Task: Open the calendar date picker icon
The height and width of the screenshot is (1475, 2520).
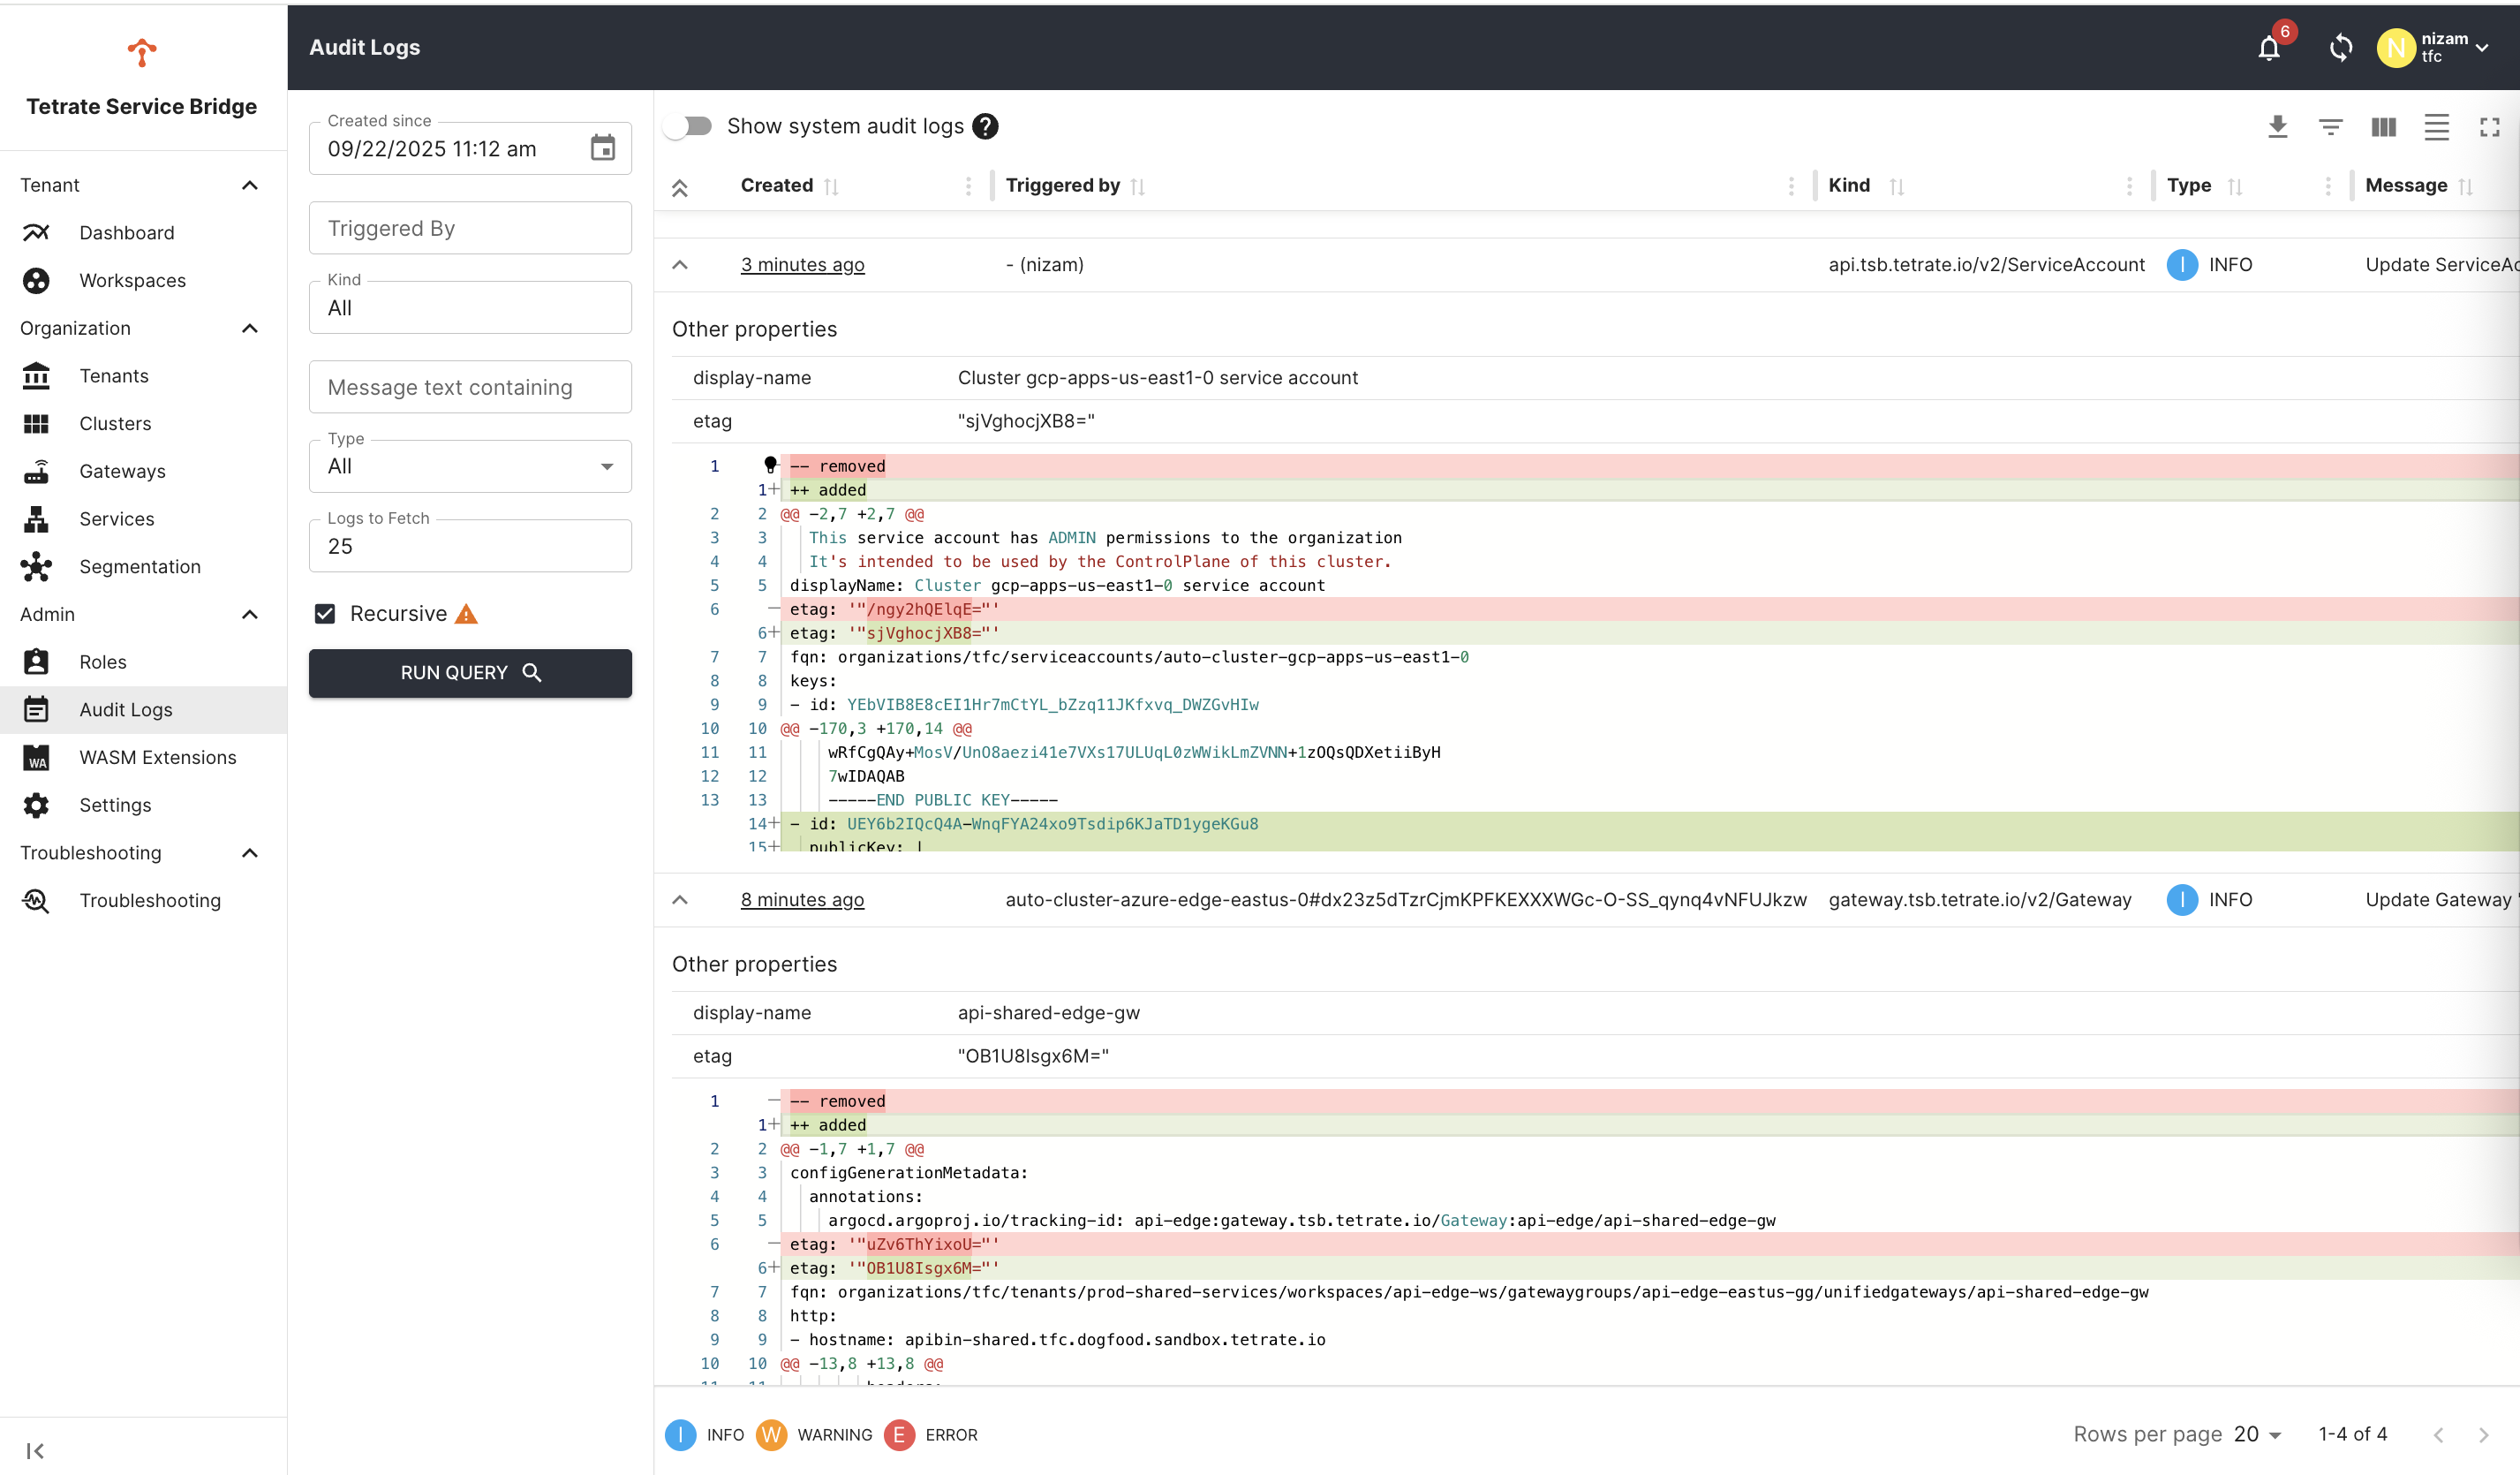Action: coord(602,149)
